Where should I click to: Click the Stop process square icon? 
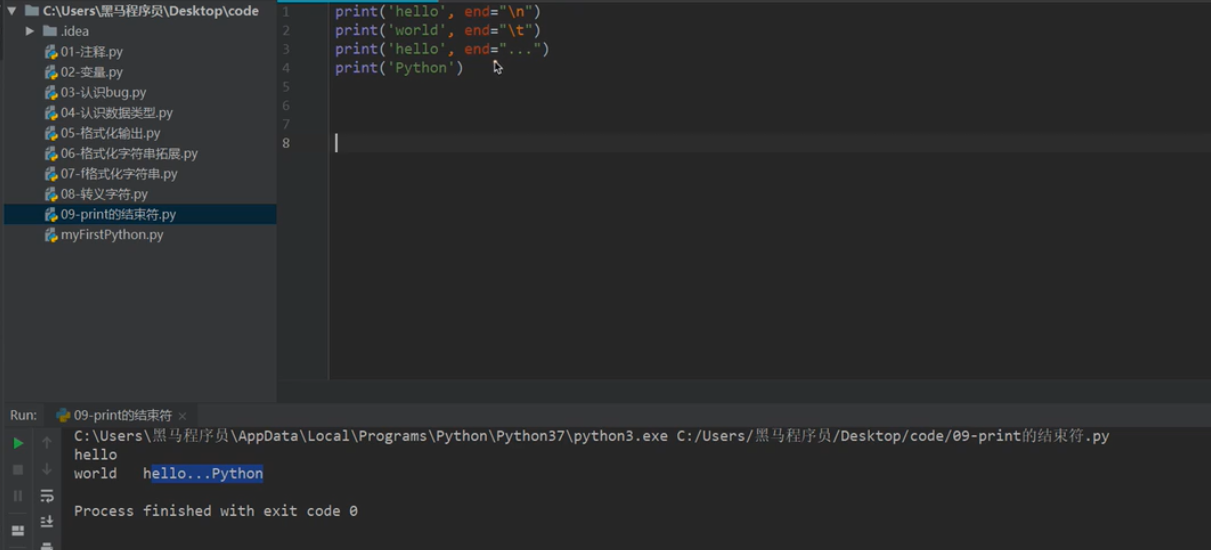coord(18,469)
